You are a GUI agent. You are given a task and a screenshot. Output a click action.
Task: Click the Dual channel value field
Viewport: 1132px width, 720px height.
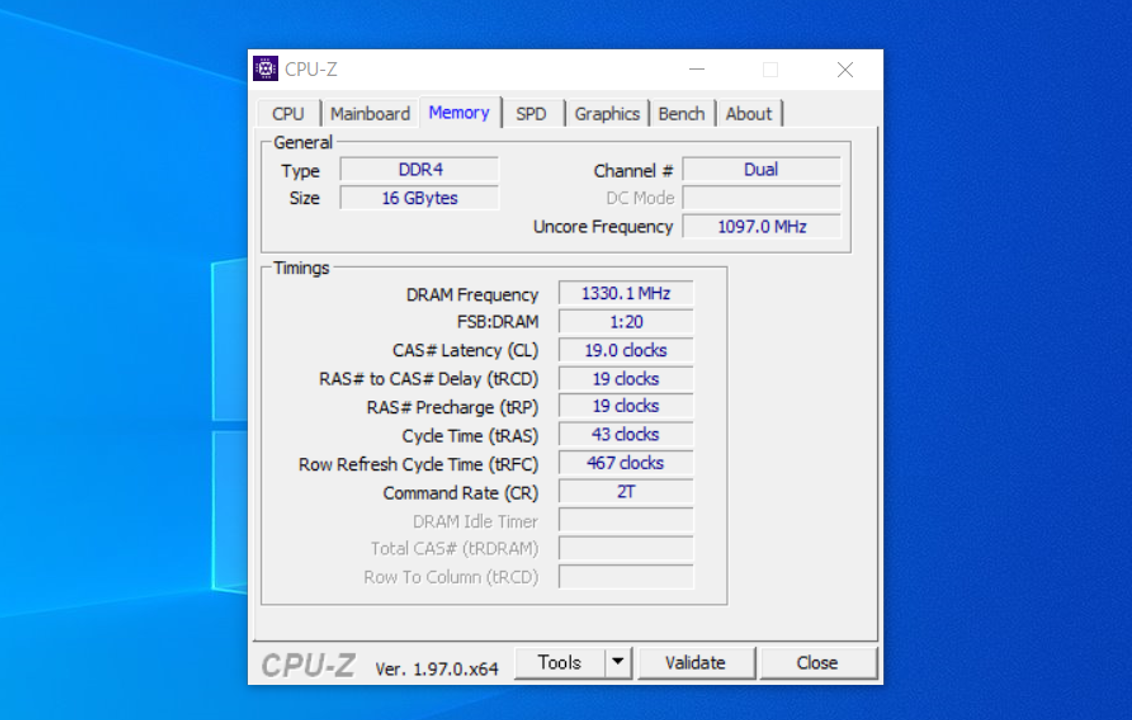[762, 170]
